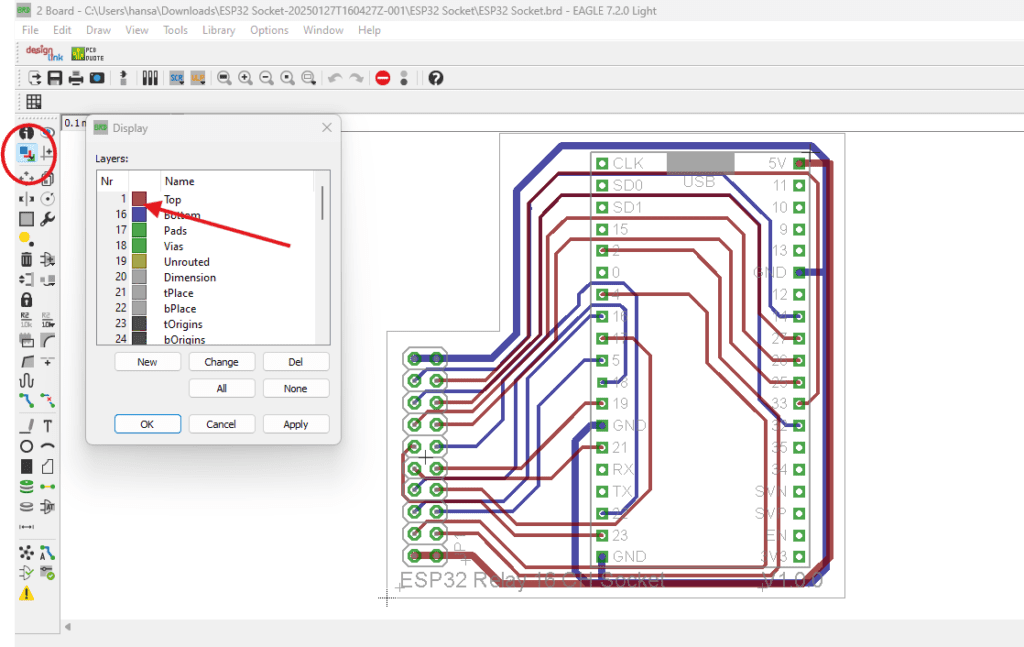Select the Lock tool padlock icon
1024x647 pixels.
26,300
